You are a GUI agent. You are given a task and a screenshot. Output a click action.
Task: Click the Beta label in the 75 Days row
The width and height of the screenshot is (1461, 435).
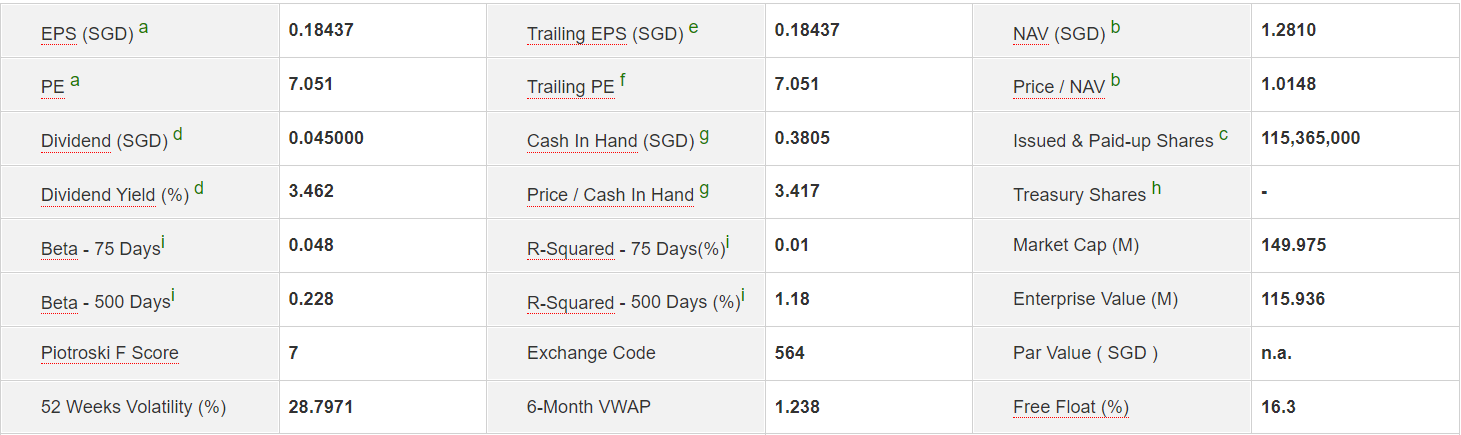59,249
